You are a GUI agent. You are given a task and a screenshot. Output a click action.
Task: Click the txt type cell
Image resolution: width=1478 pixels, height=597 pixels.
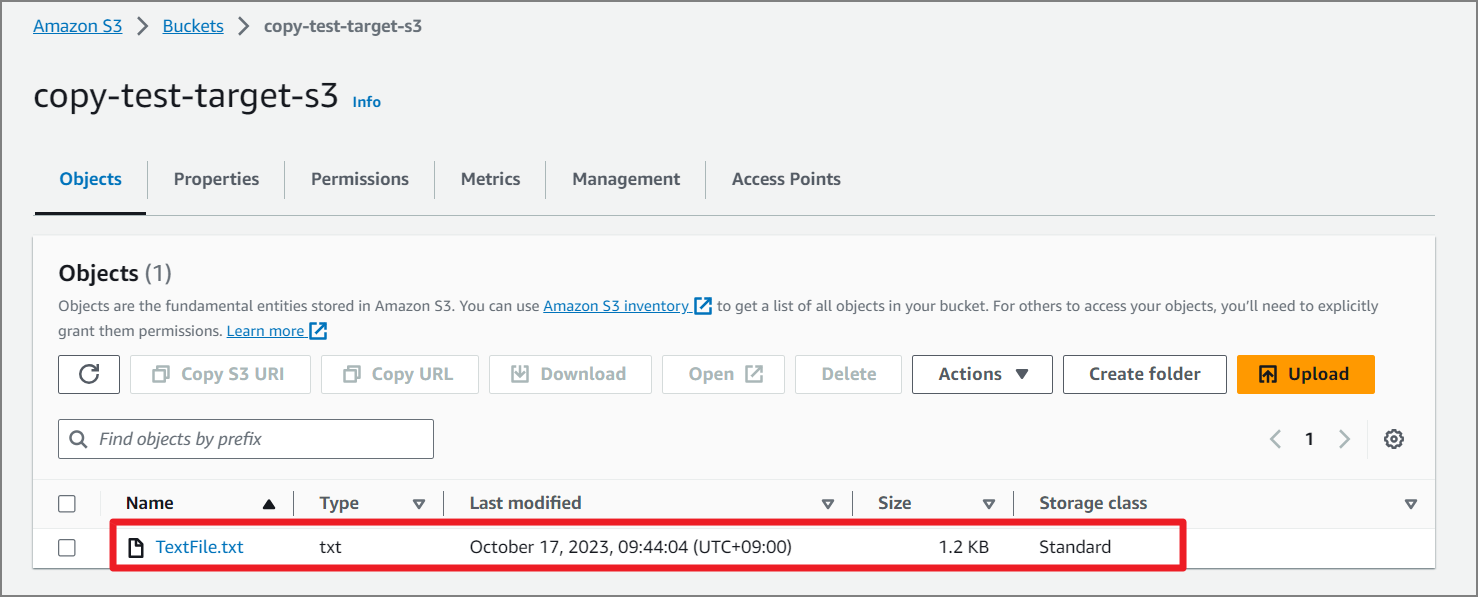(x=331, y=547)
